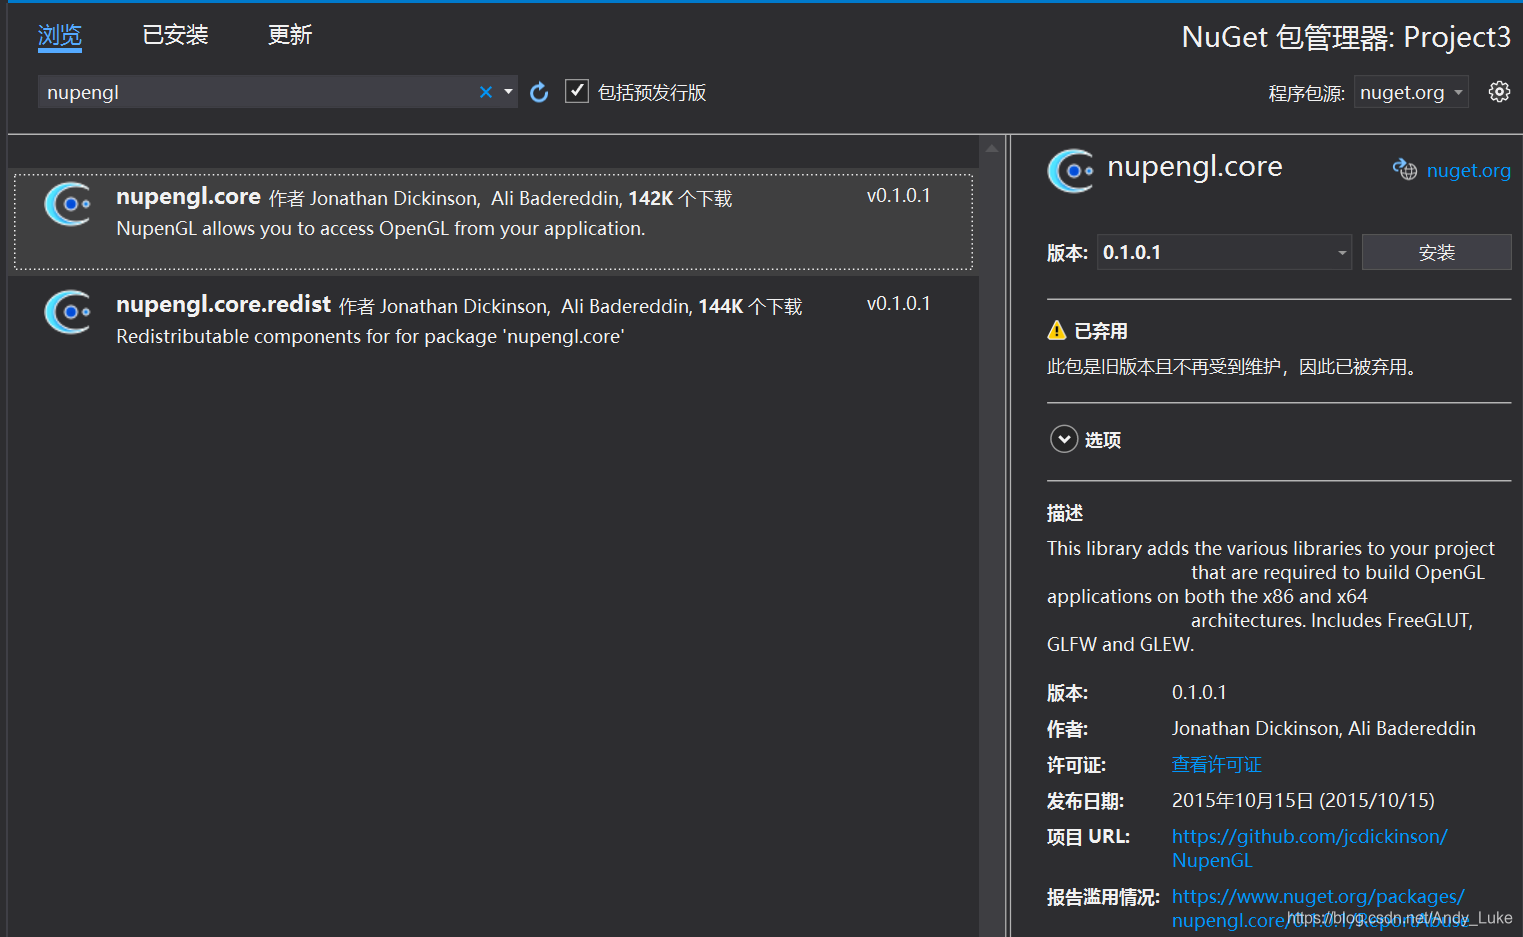
Task: Expand the options section chevron
Action: [1064, 439]
